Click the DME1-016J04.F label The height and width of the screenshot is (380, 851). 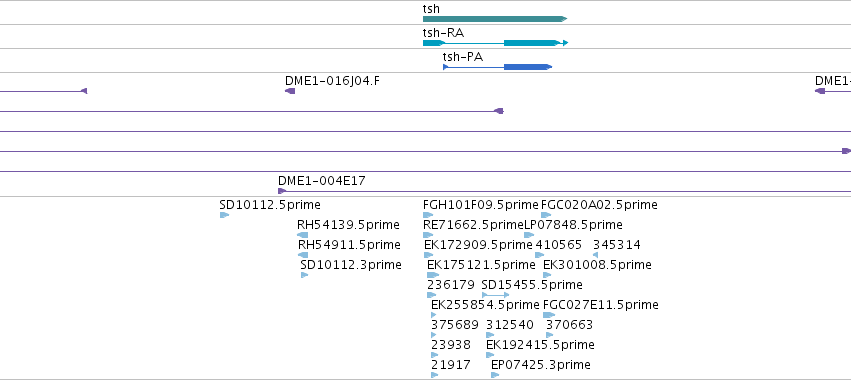pos(333,81)
